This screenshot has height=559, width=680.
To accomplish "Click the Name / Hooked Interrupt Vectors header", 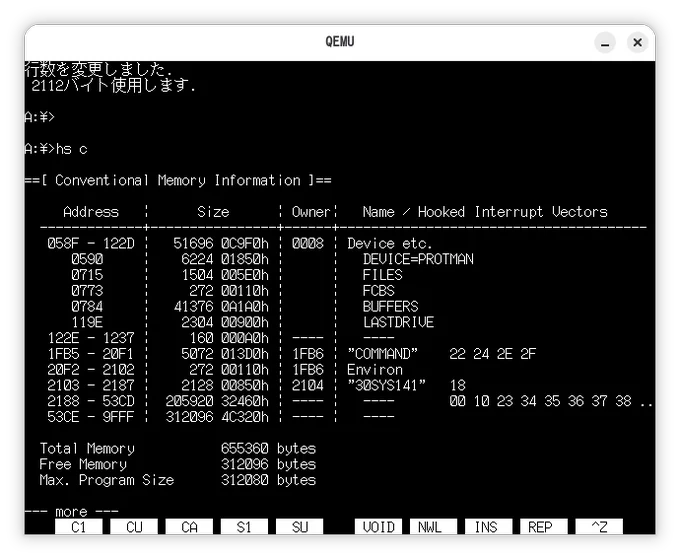I will pyautogui.click(x=485, y=212).
